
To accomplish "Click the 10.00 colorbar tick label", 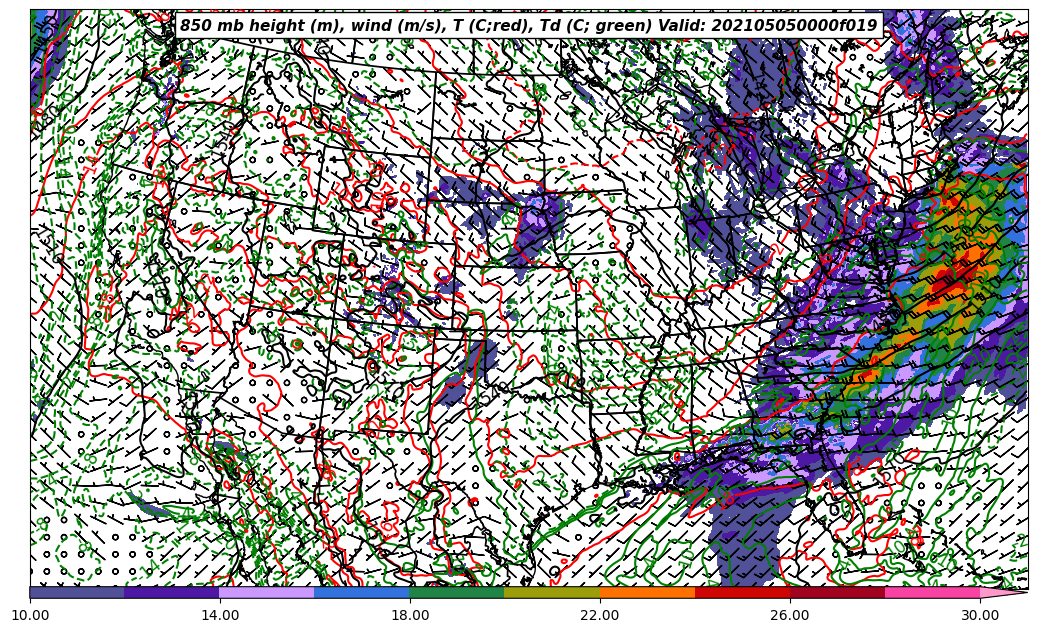I will click(30, 615).
